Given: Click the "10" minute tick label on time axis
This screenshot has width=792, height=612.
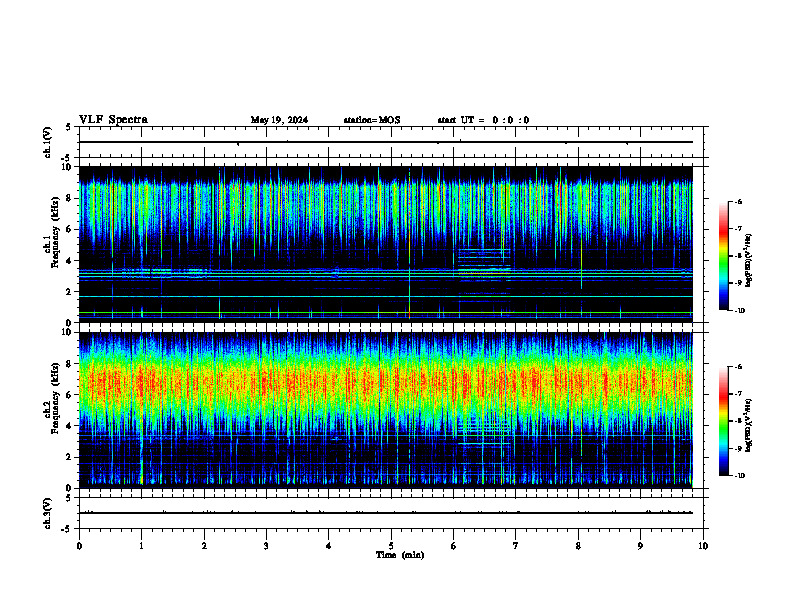Looking at the screenshot, I should 703,546.
